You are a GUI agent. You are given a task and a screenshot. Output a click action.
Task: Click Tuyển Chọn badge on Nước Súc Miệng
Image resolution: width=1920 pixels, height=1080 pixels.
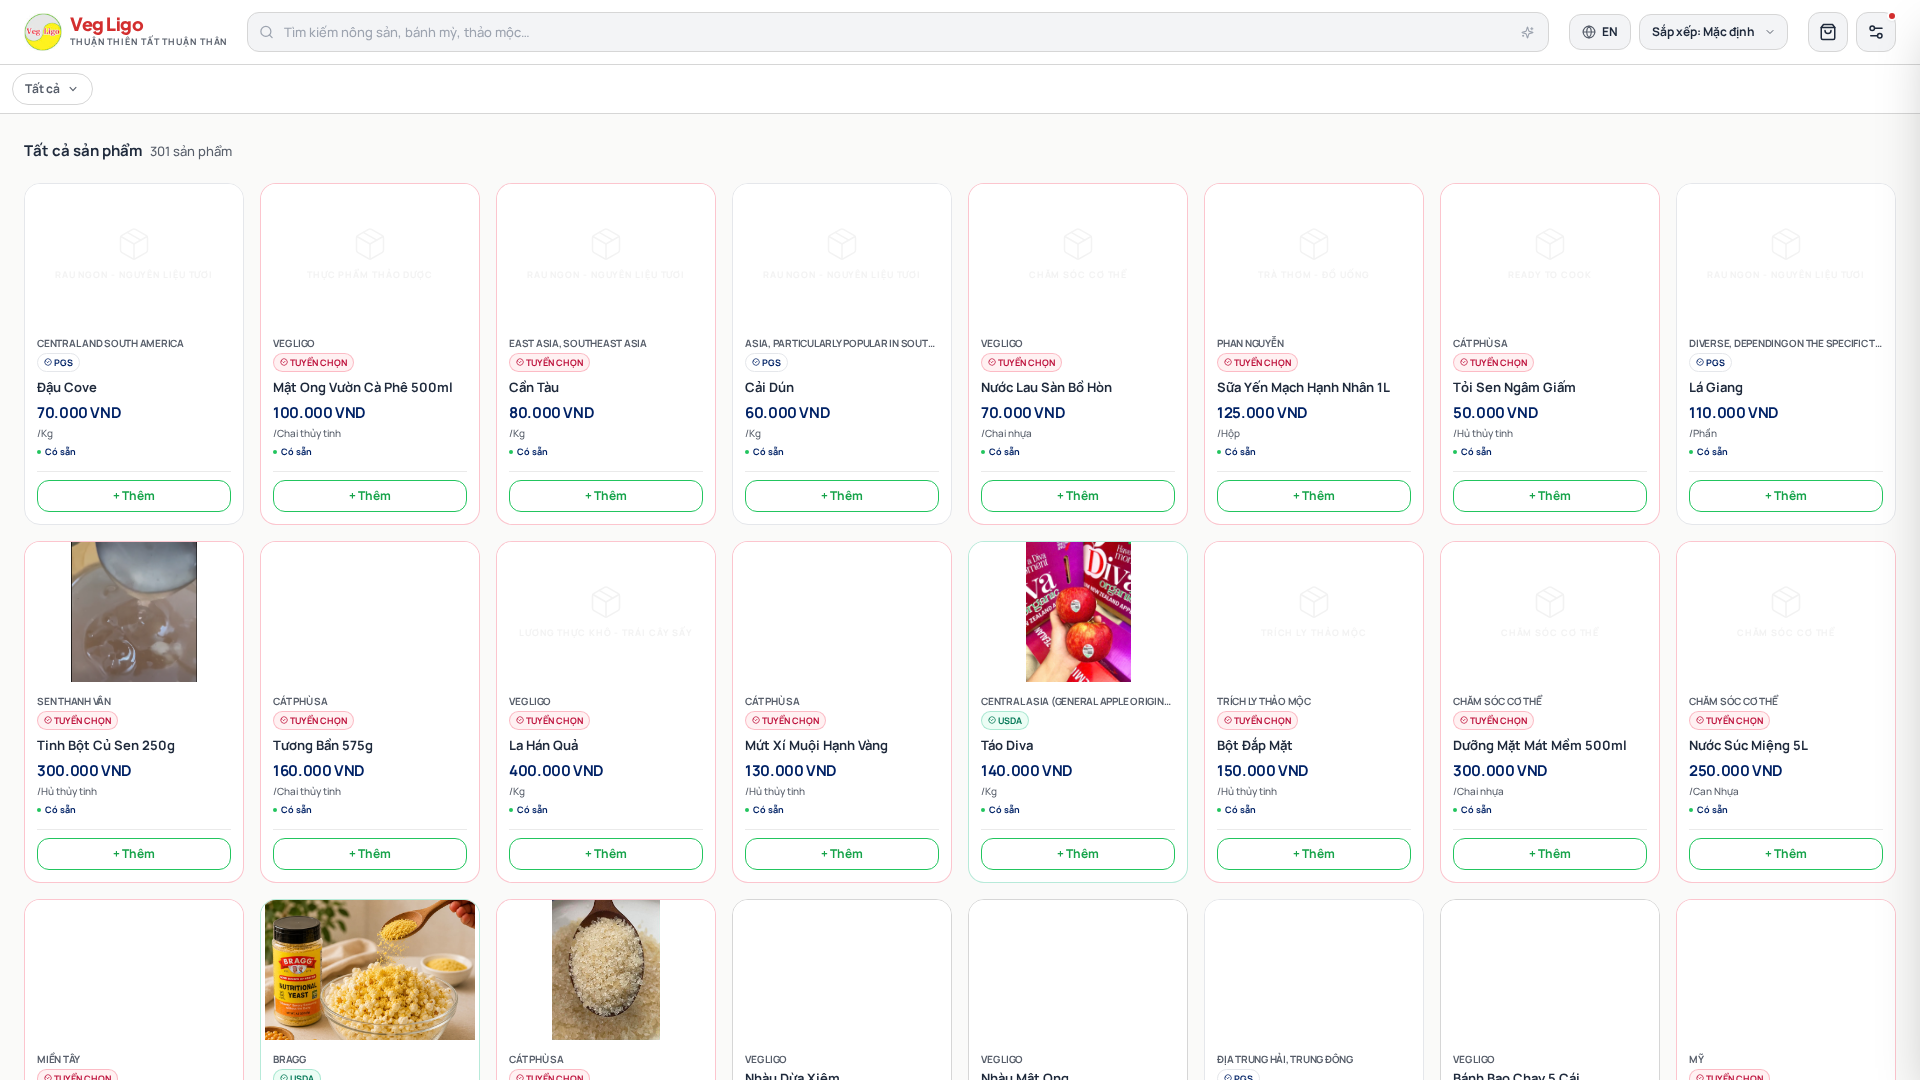(x=1729, y=721)
